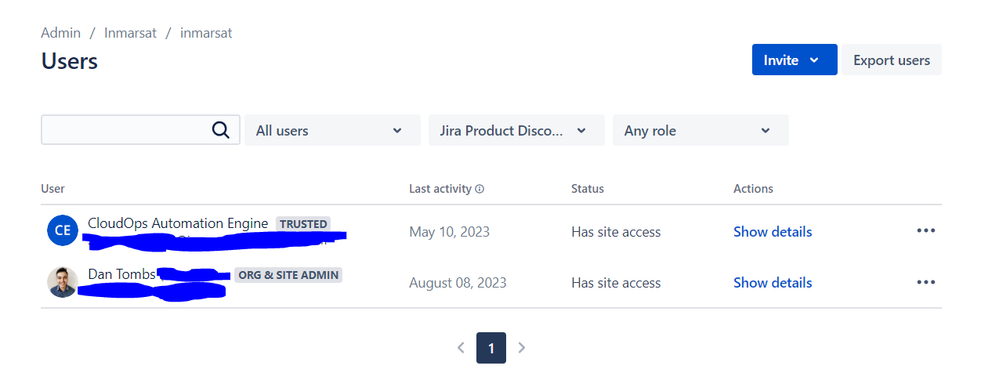This screenshot has width=999, height=391.
Task: Click into the user search field
Action: [127, 130]
